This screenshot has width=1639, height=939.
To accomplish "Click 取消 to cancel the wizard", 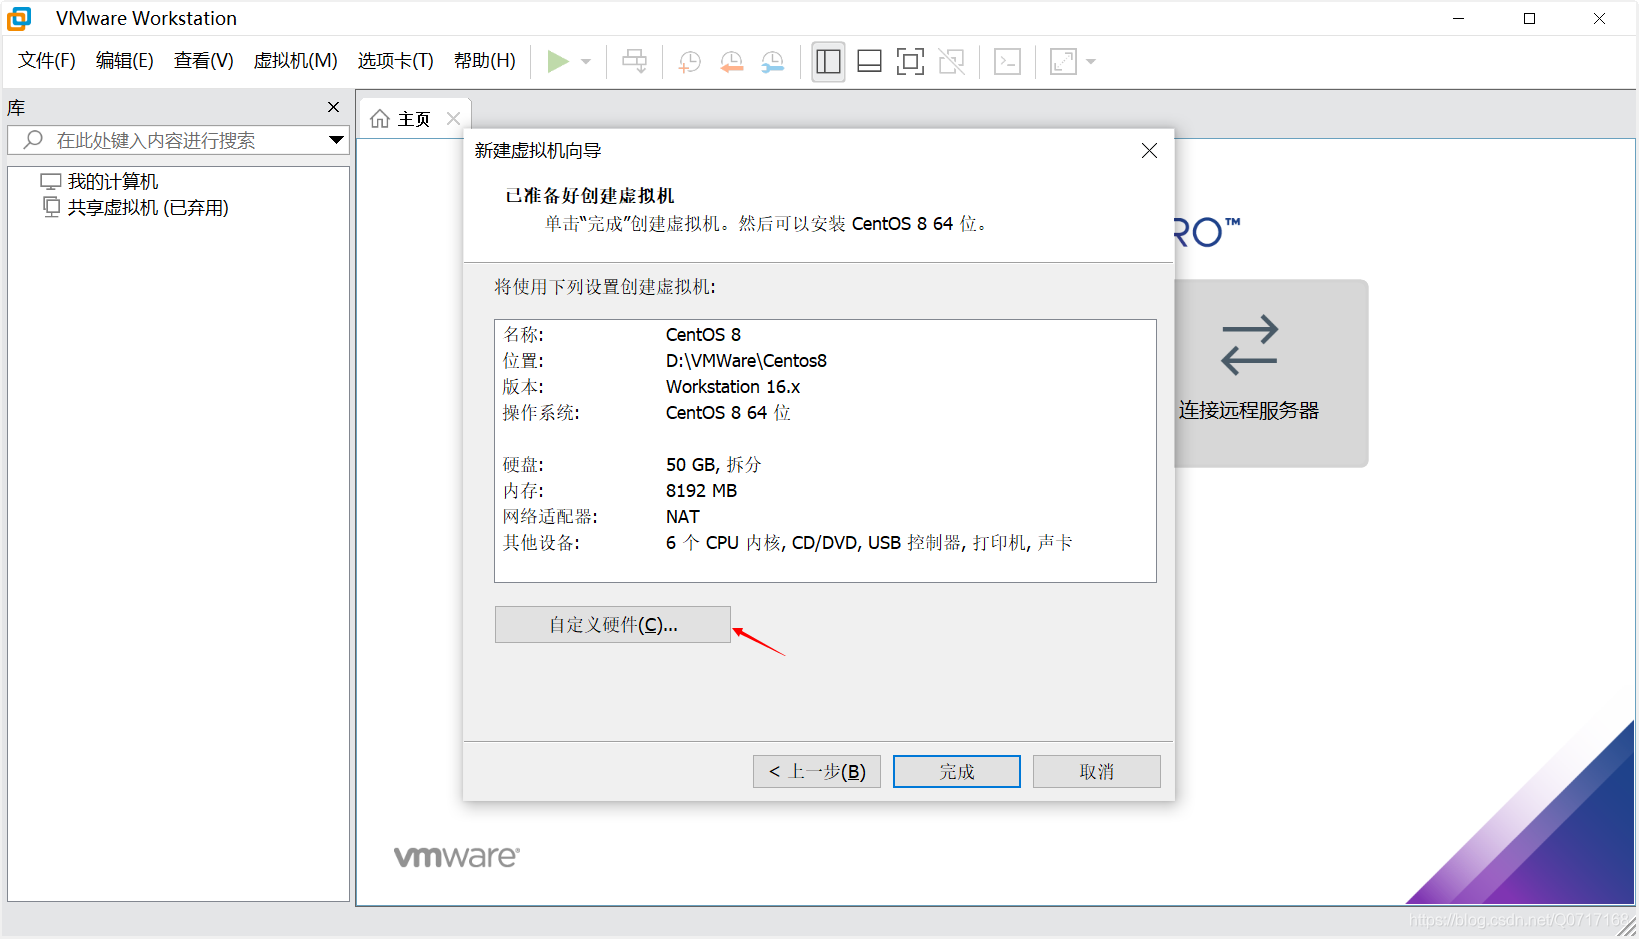I will [x=1097, y=772].
